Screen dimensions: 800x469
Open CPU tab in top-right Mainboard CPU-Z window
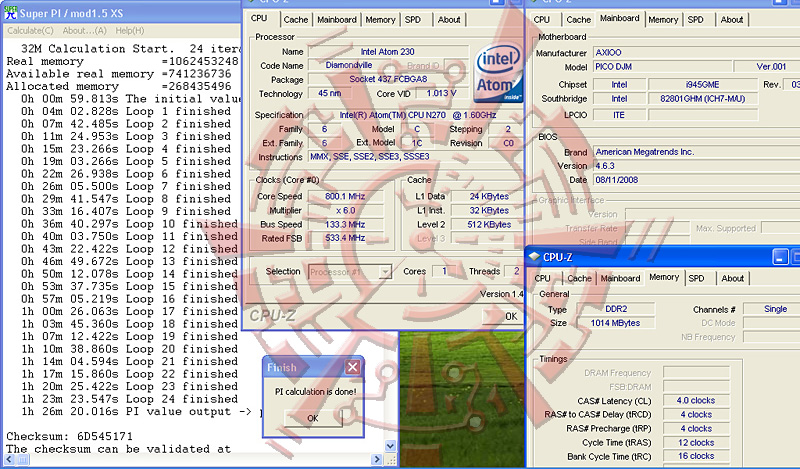coord(542,20)
